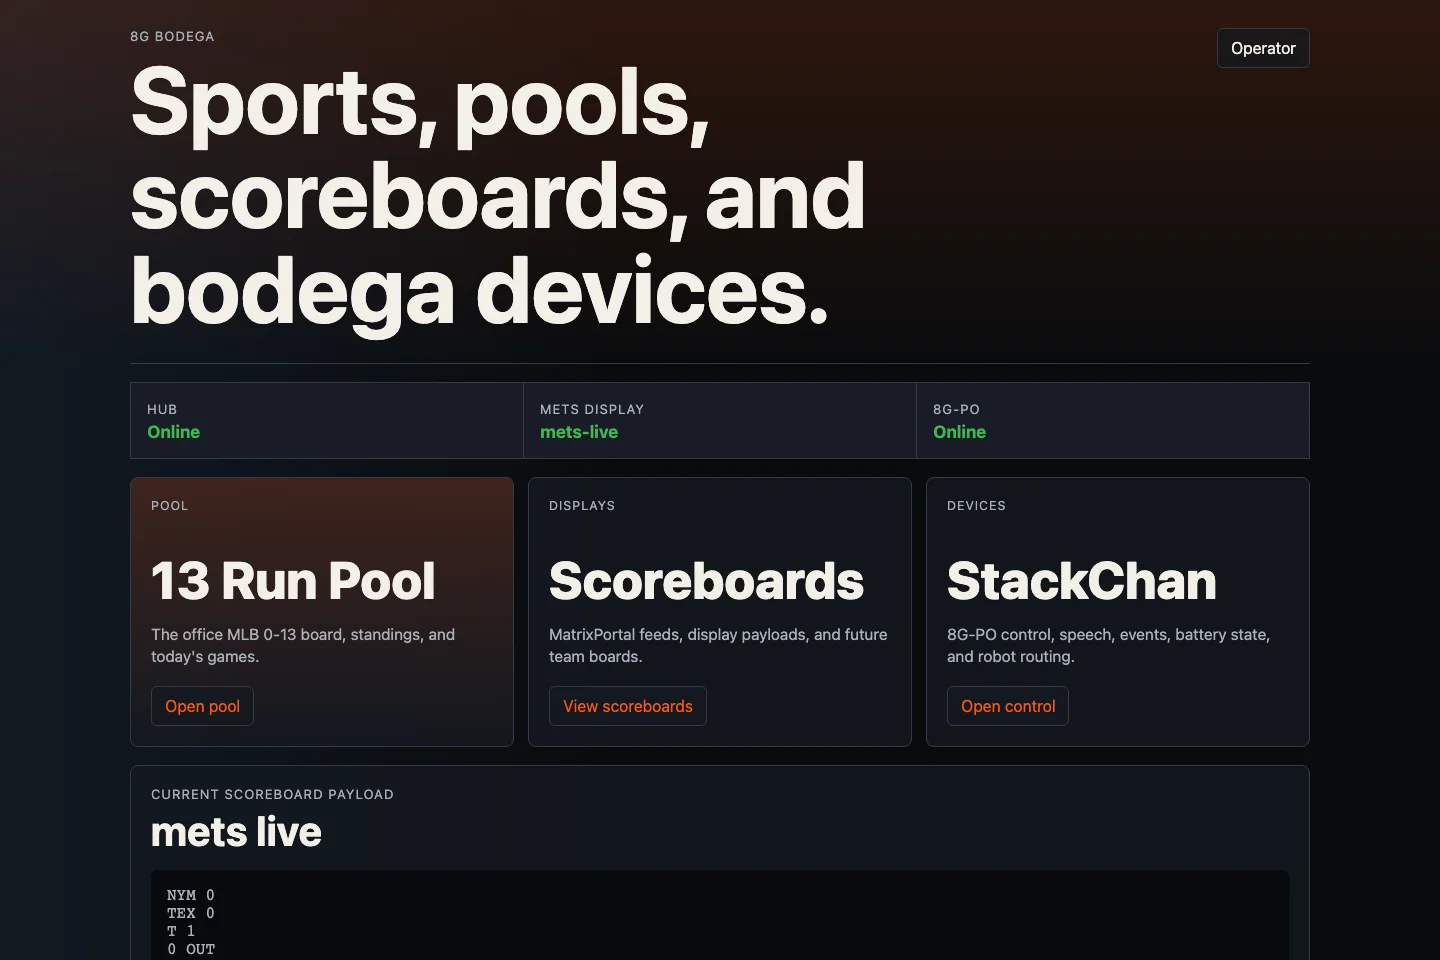Click the POOL category label
The width and height of the screenshot is (1440, 960).
pos(170,505)
